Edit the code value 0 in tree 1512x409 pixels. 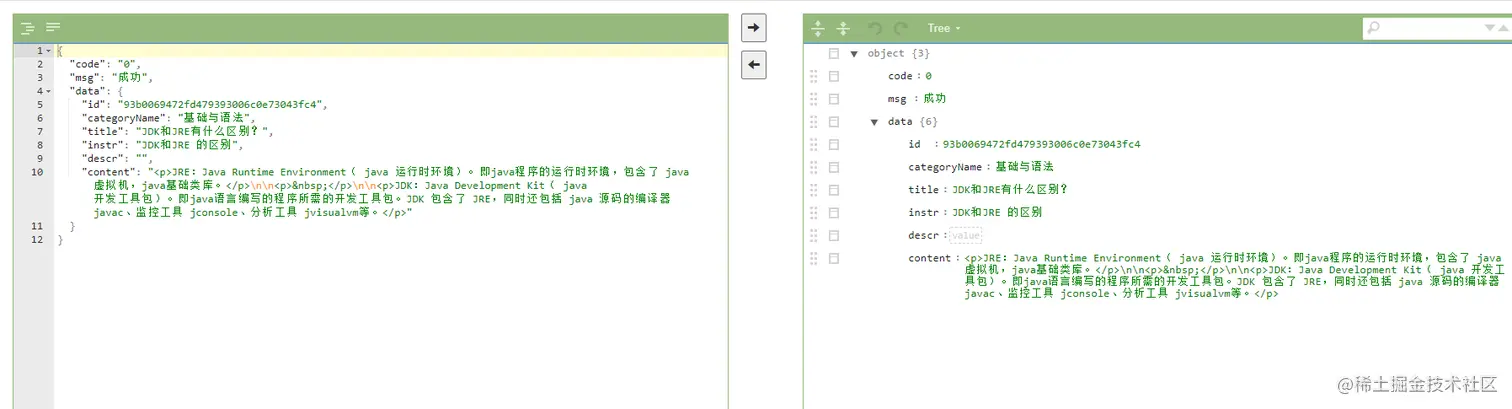tap(928, 76)
